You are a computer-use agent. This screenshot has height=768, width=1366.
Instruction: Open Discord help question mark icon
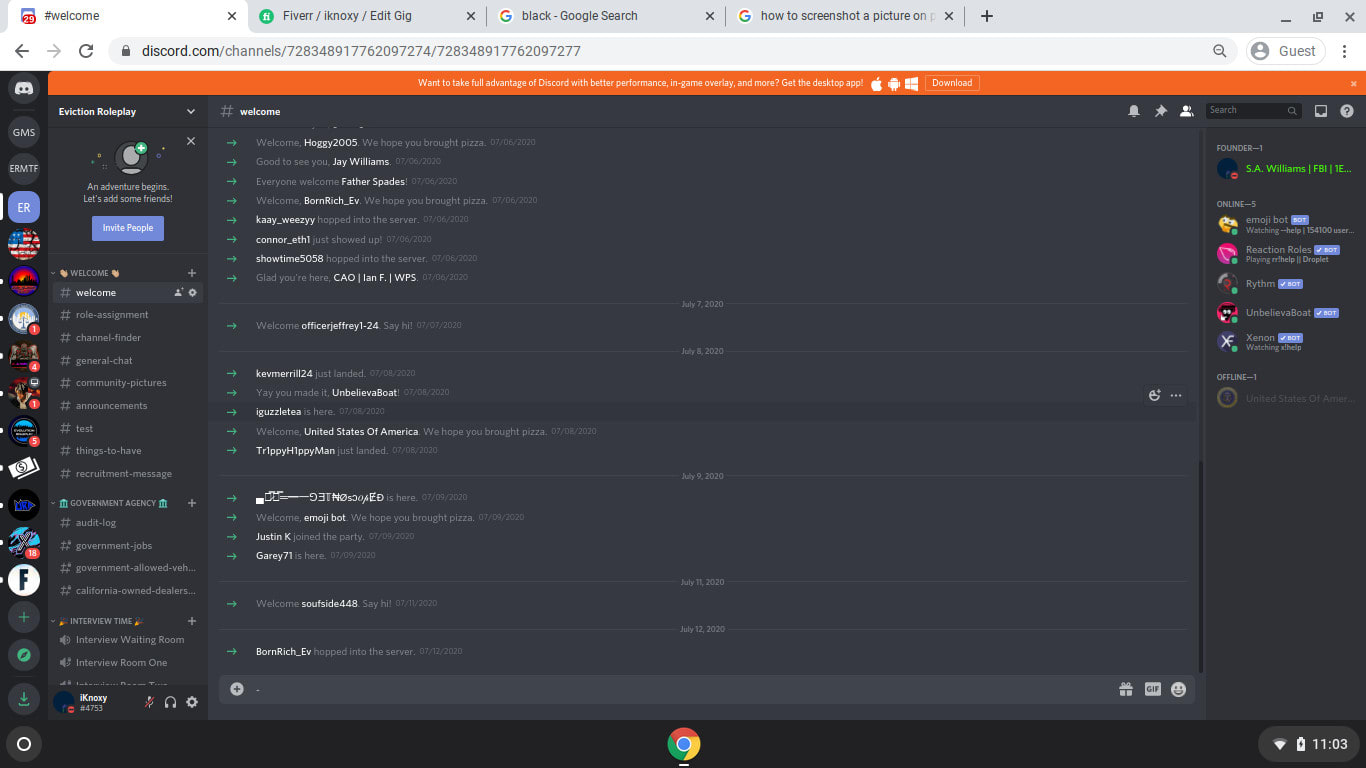[x=1347, y=111]
